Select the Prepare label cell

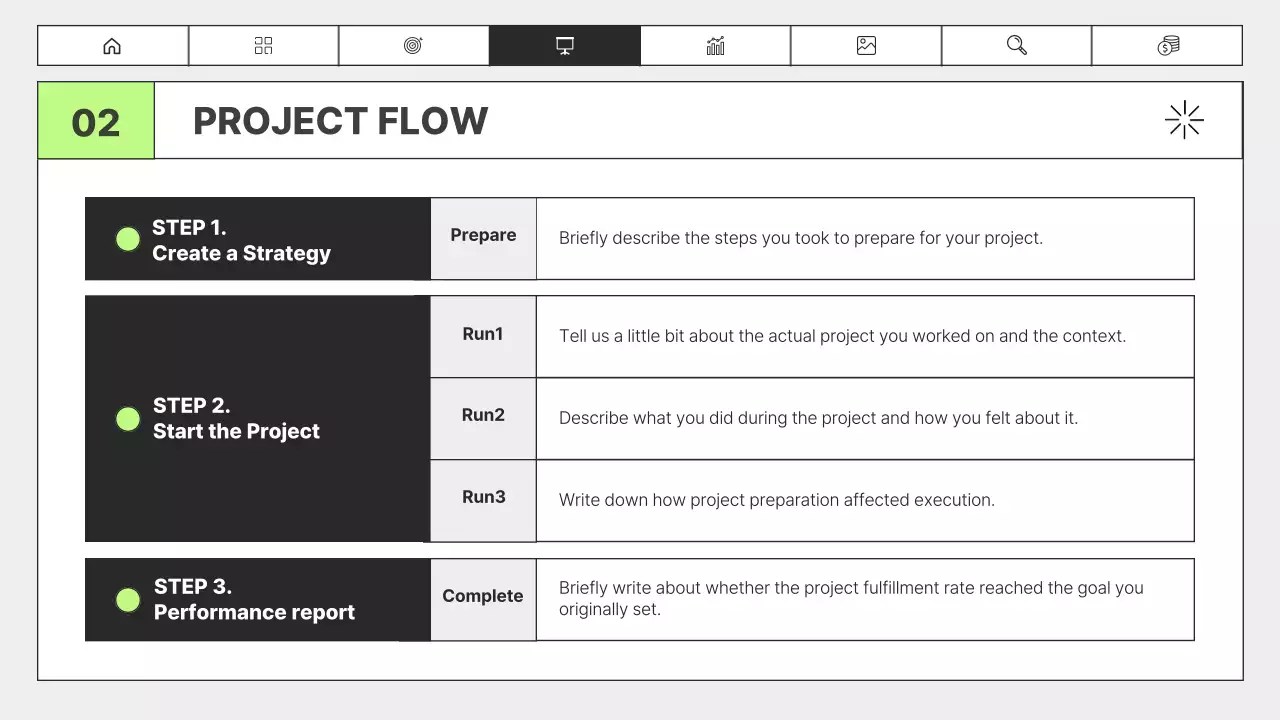(483, 238)
